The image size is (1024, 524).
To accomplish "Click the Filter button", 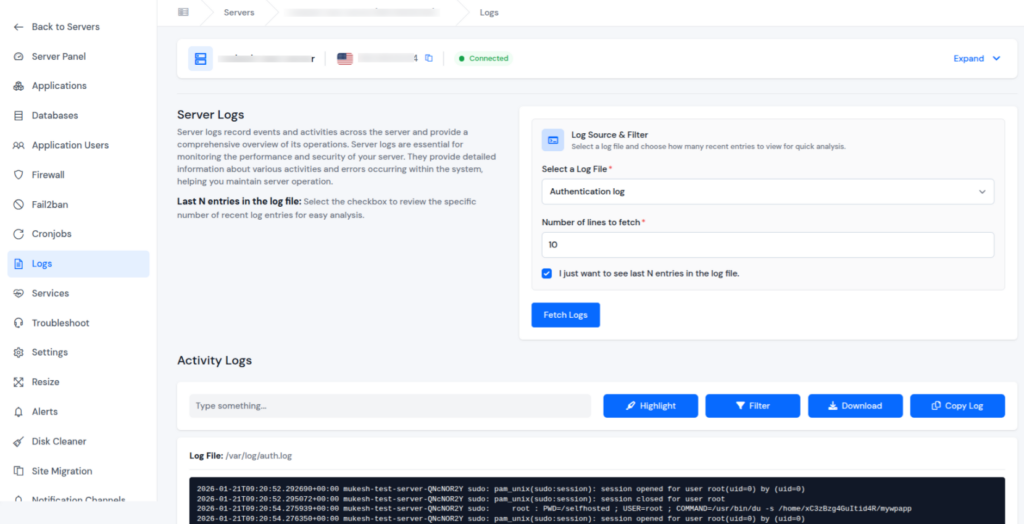I will 752,406.
